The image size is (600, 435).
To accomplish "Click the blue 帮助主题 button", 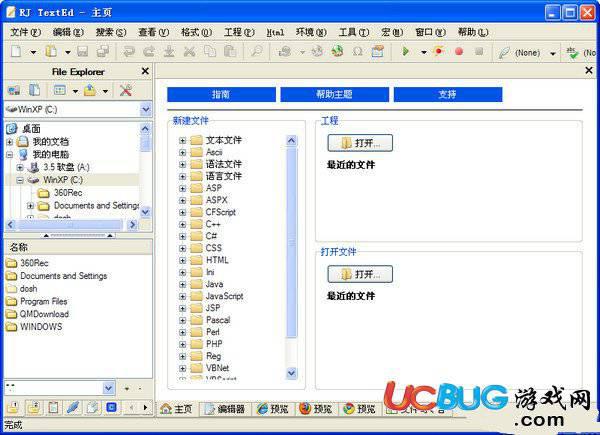I will 334,94.
